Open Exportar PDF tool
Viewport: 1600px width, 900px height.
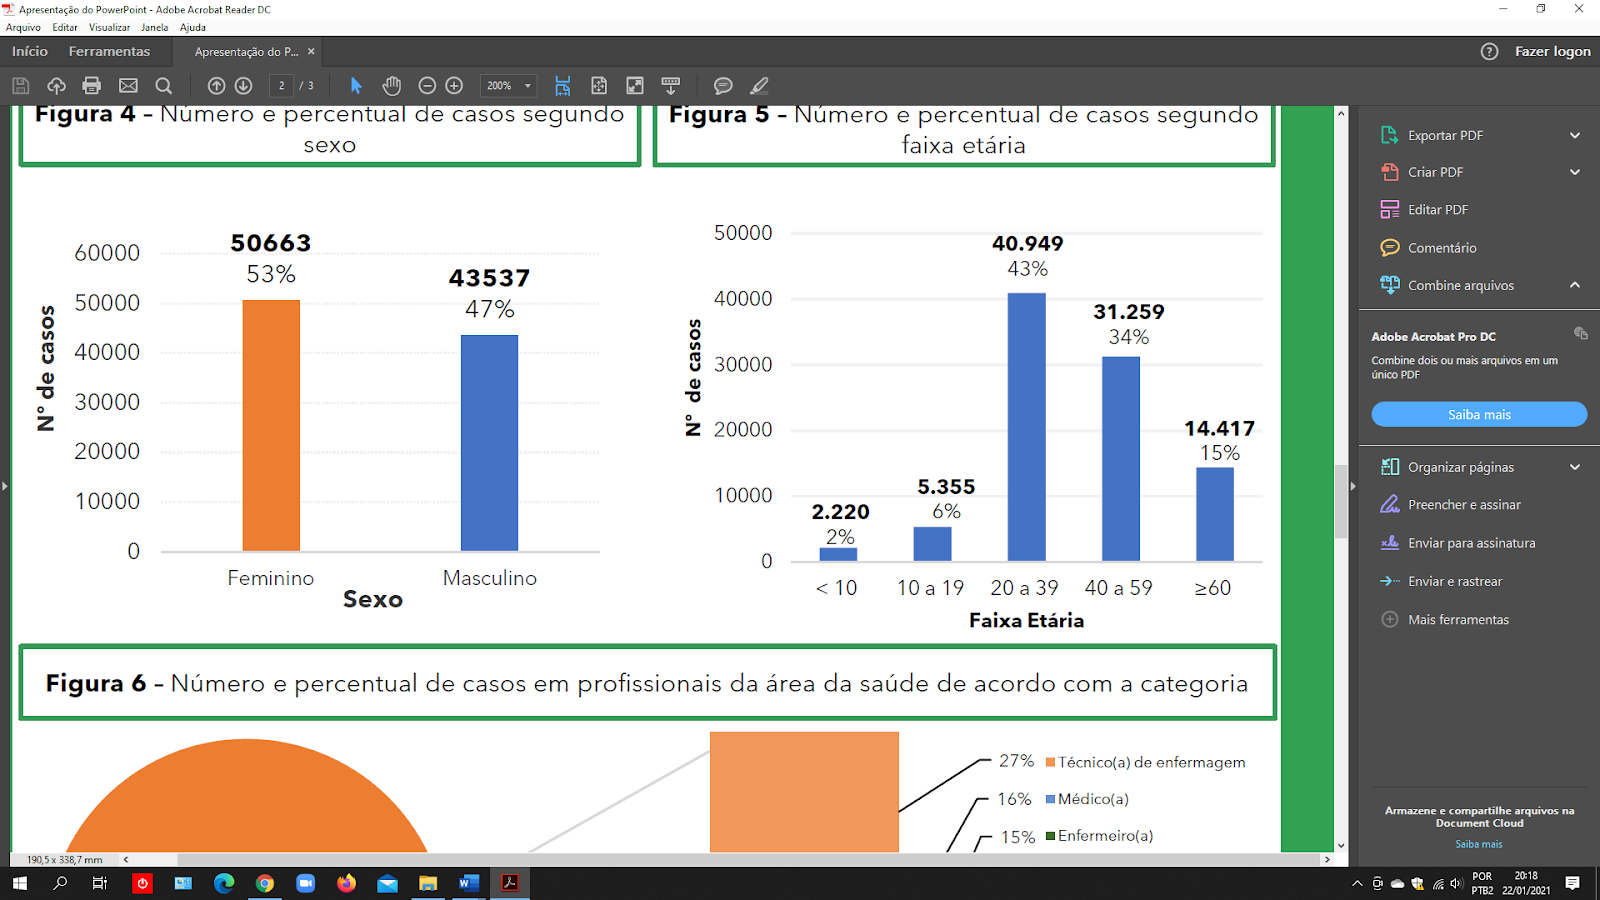(x=1445, y=135)
